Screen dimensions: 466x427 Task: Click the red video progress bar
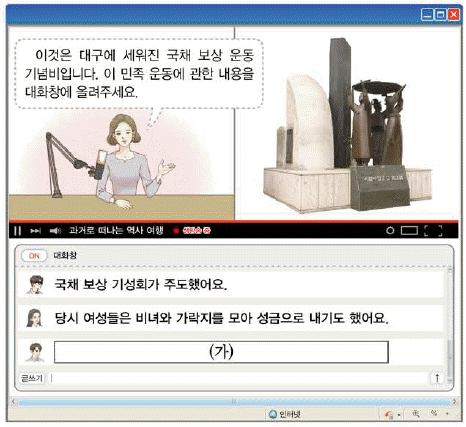[233, 221]
